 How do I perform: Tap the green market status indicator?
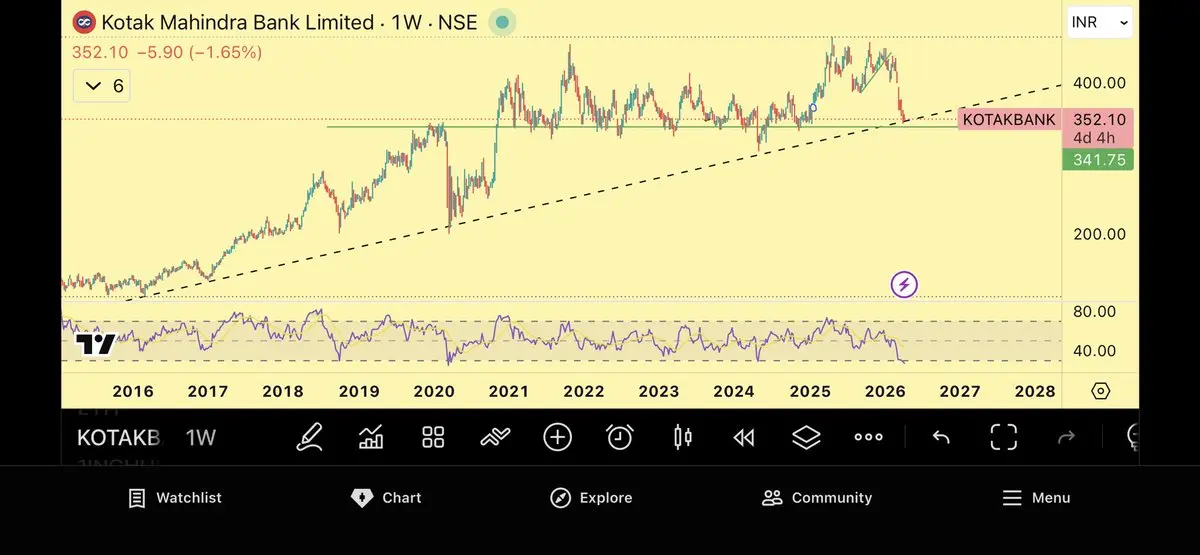[502, 22]
